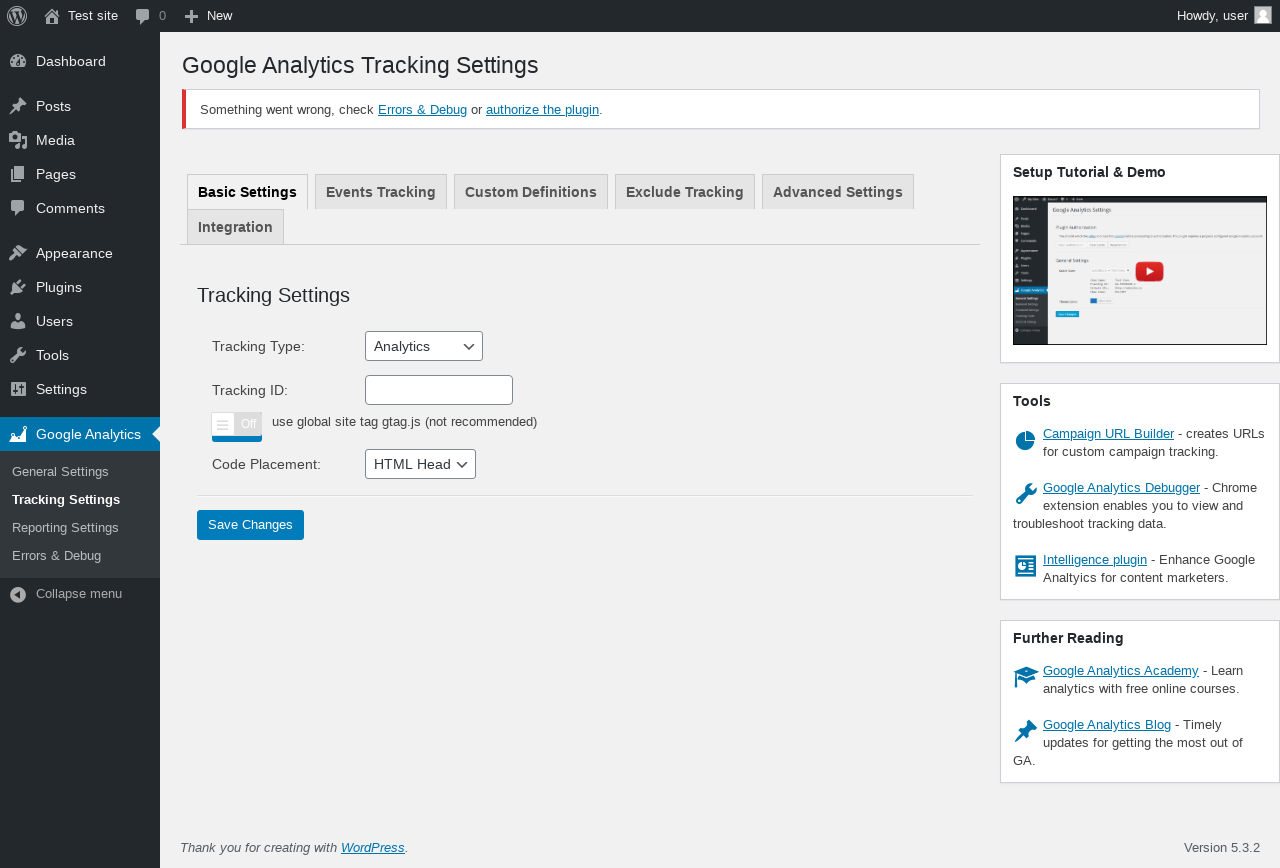The width and height of the screenshot is (1280, 868).
Task: Click the Intelligence plugin slides icon
Action: [x=1025, y=566]
